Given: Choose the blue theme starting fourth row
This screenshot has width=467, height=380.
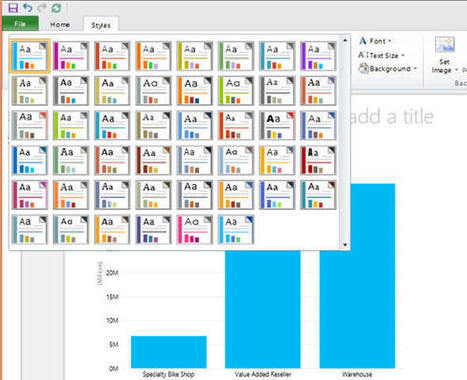Looking at the screenshot, I should [30, 160].
